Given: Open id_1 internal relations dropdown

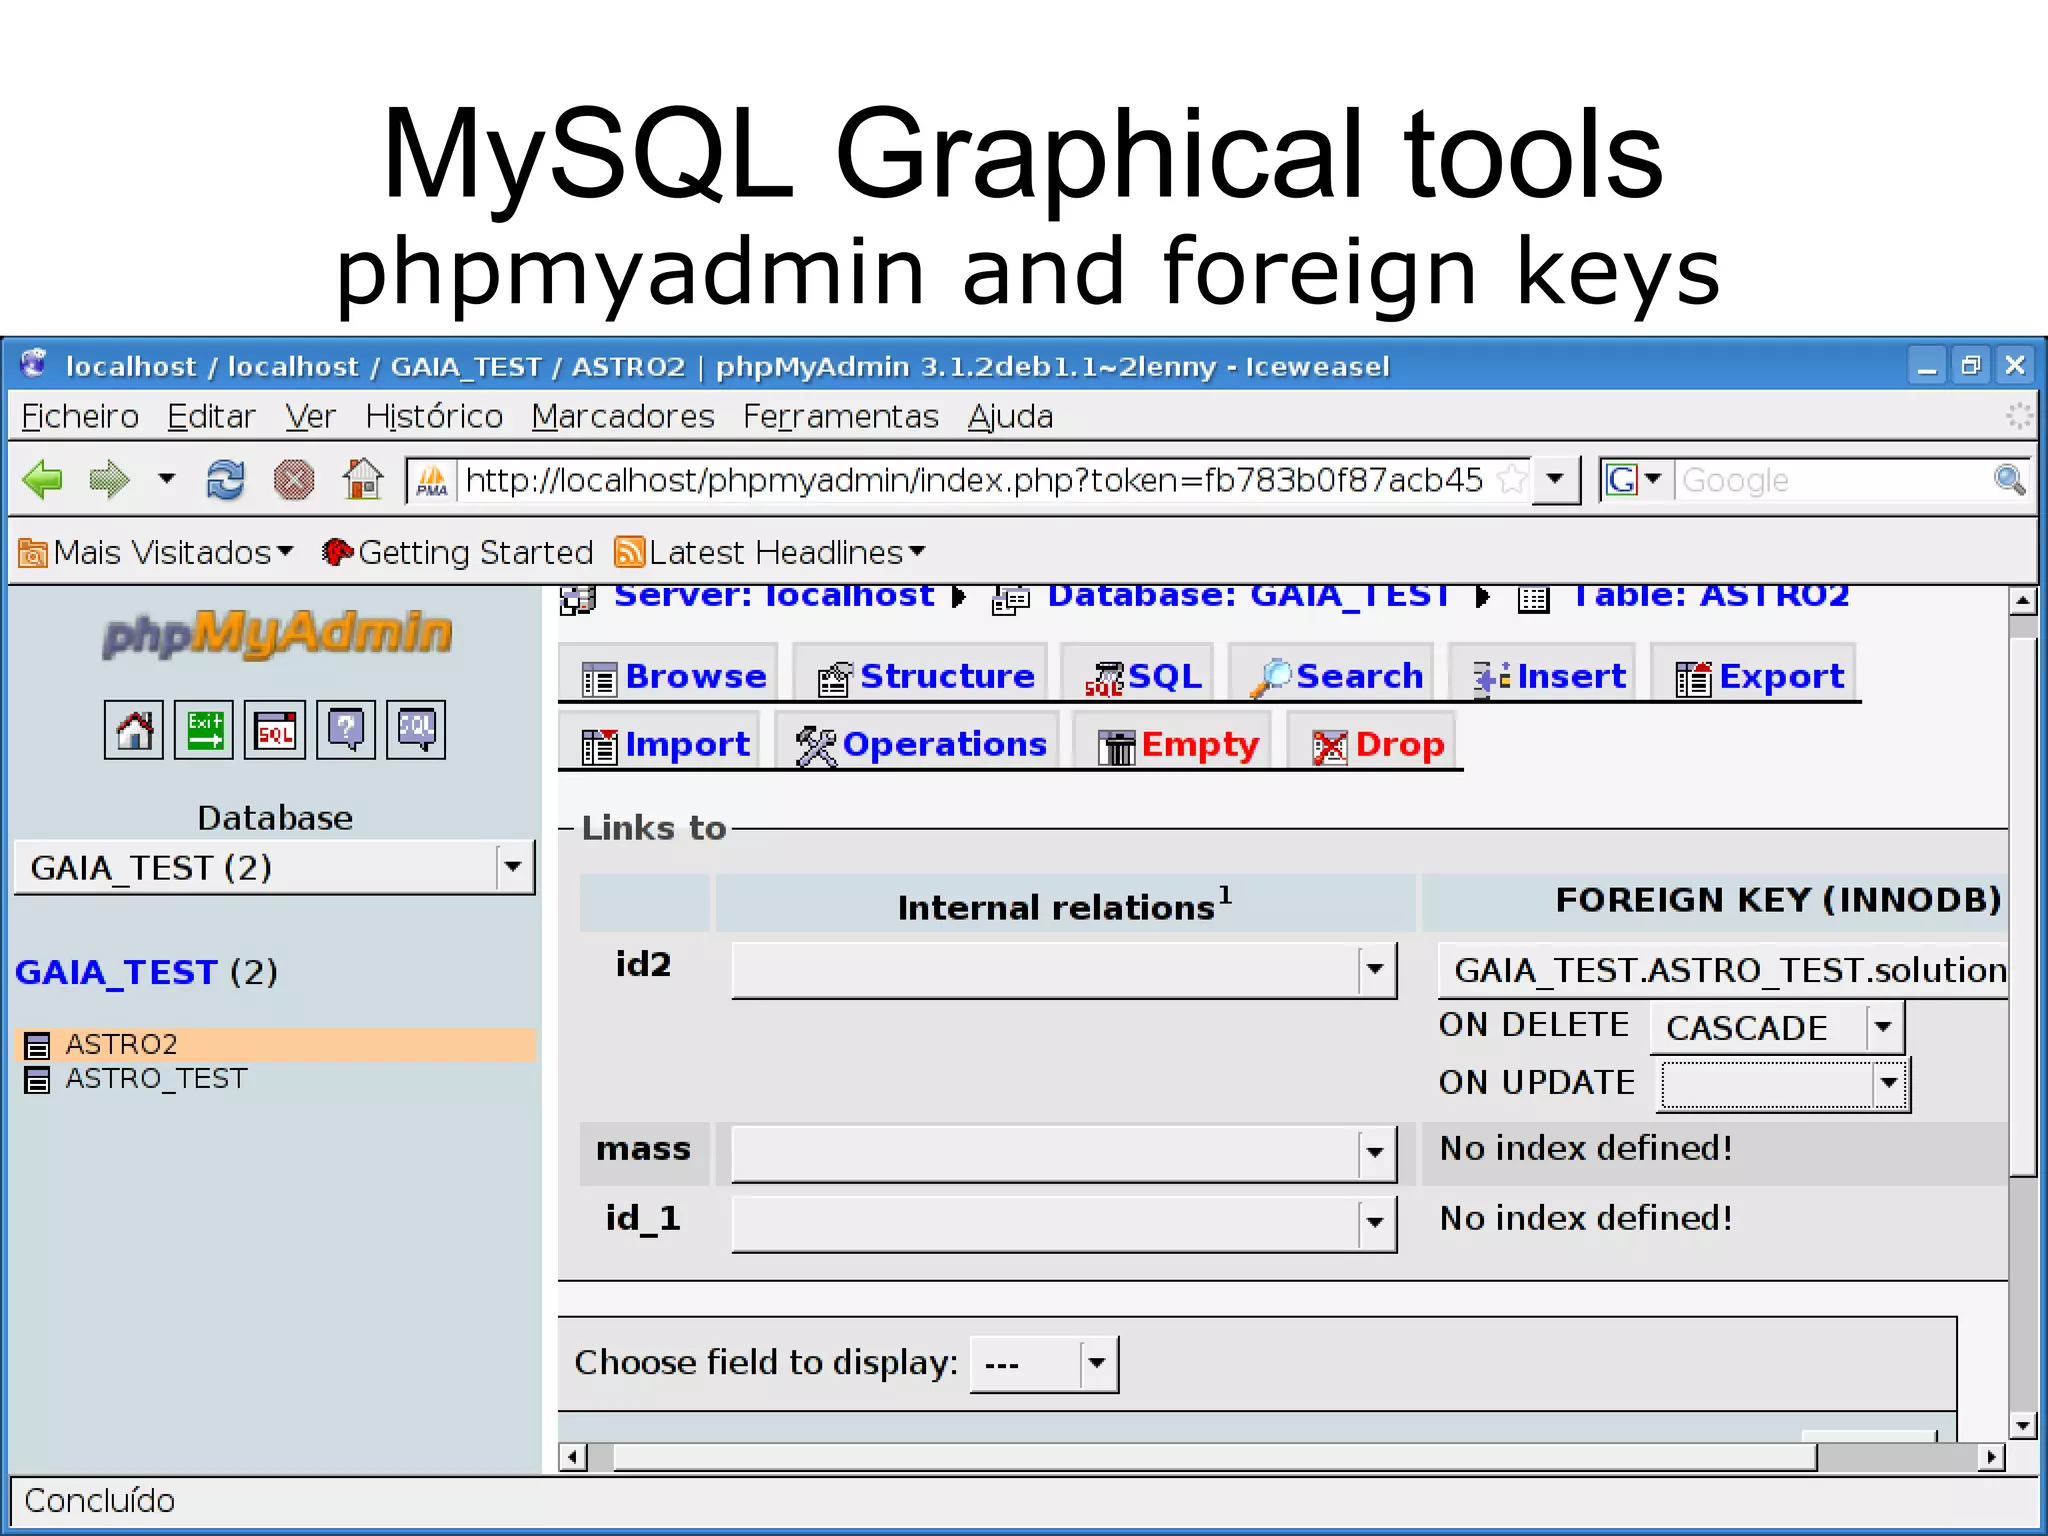Looking at the screenshot, I should click(1064, 1223).
